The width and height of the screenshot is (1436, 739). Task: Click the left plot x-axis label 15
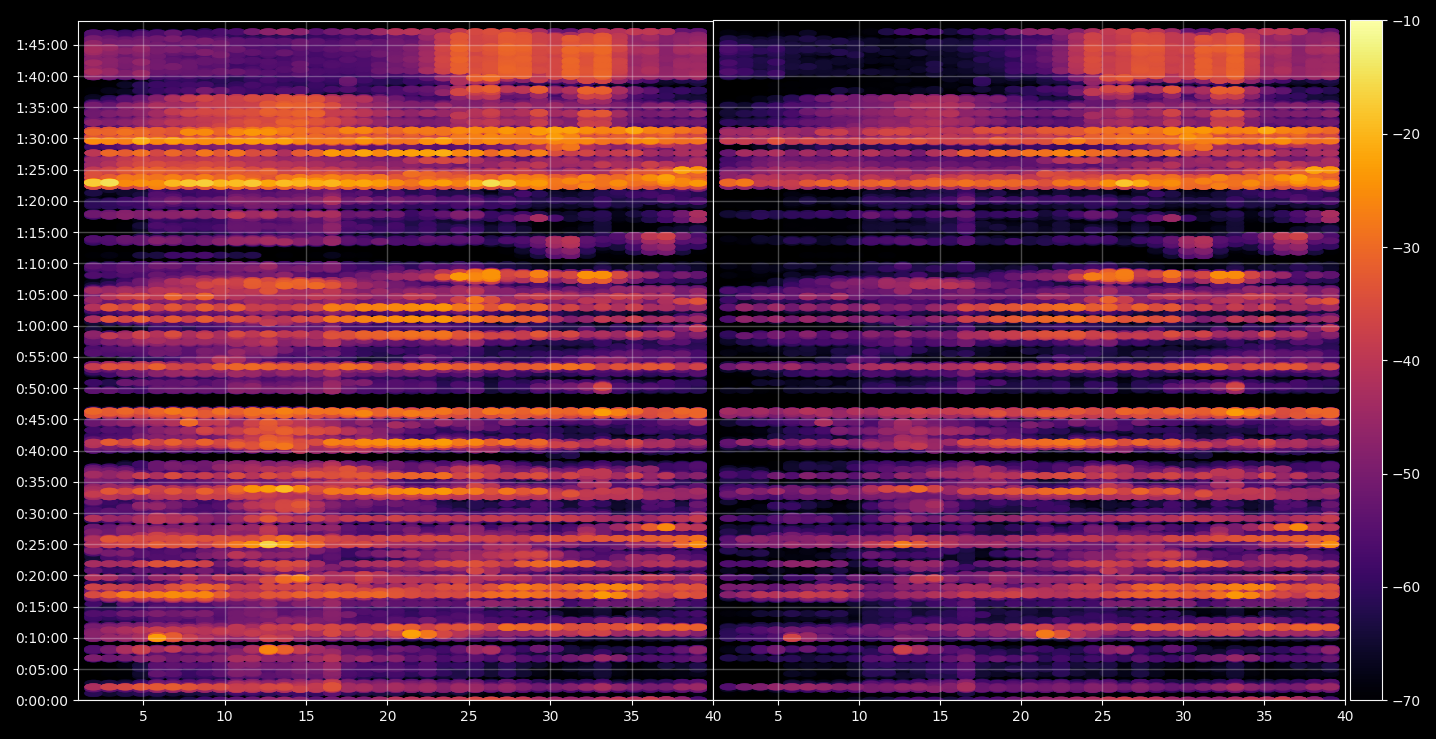tap(306, 717)
